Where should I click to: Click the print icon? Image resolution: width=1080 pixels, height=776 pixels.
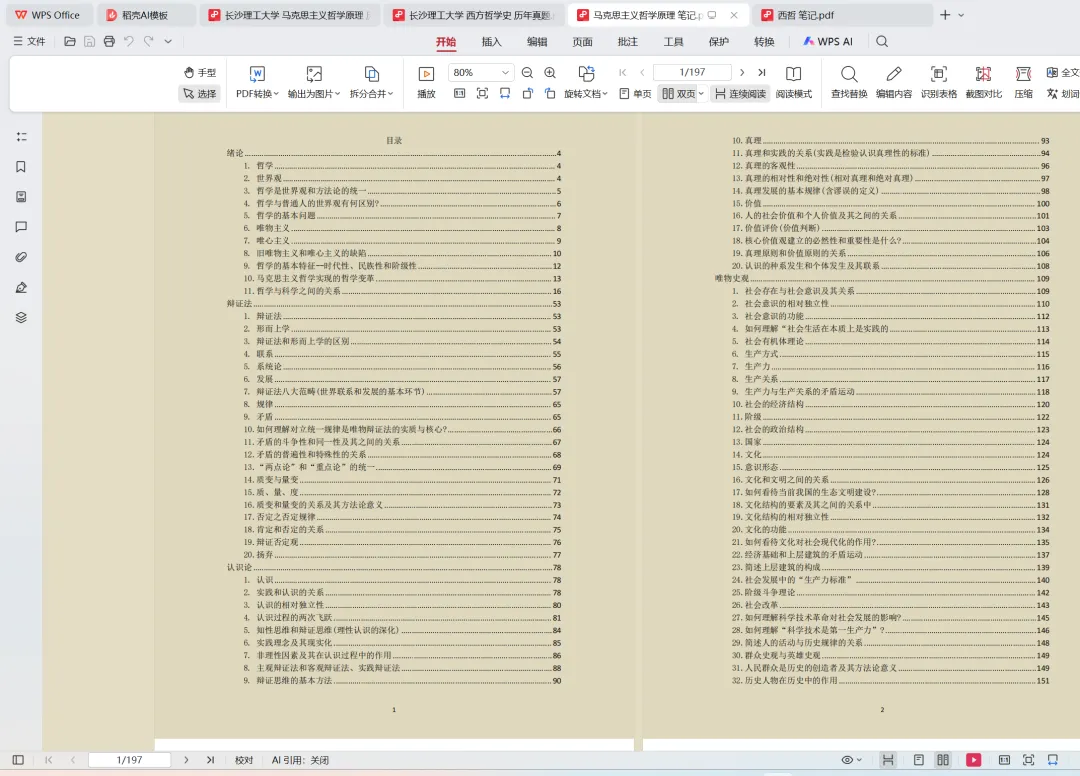[109, 42]
